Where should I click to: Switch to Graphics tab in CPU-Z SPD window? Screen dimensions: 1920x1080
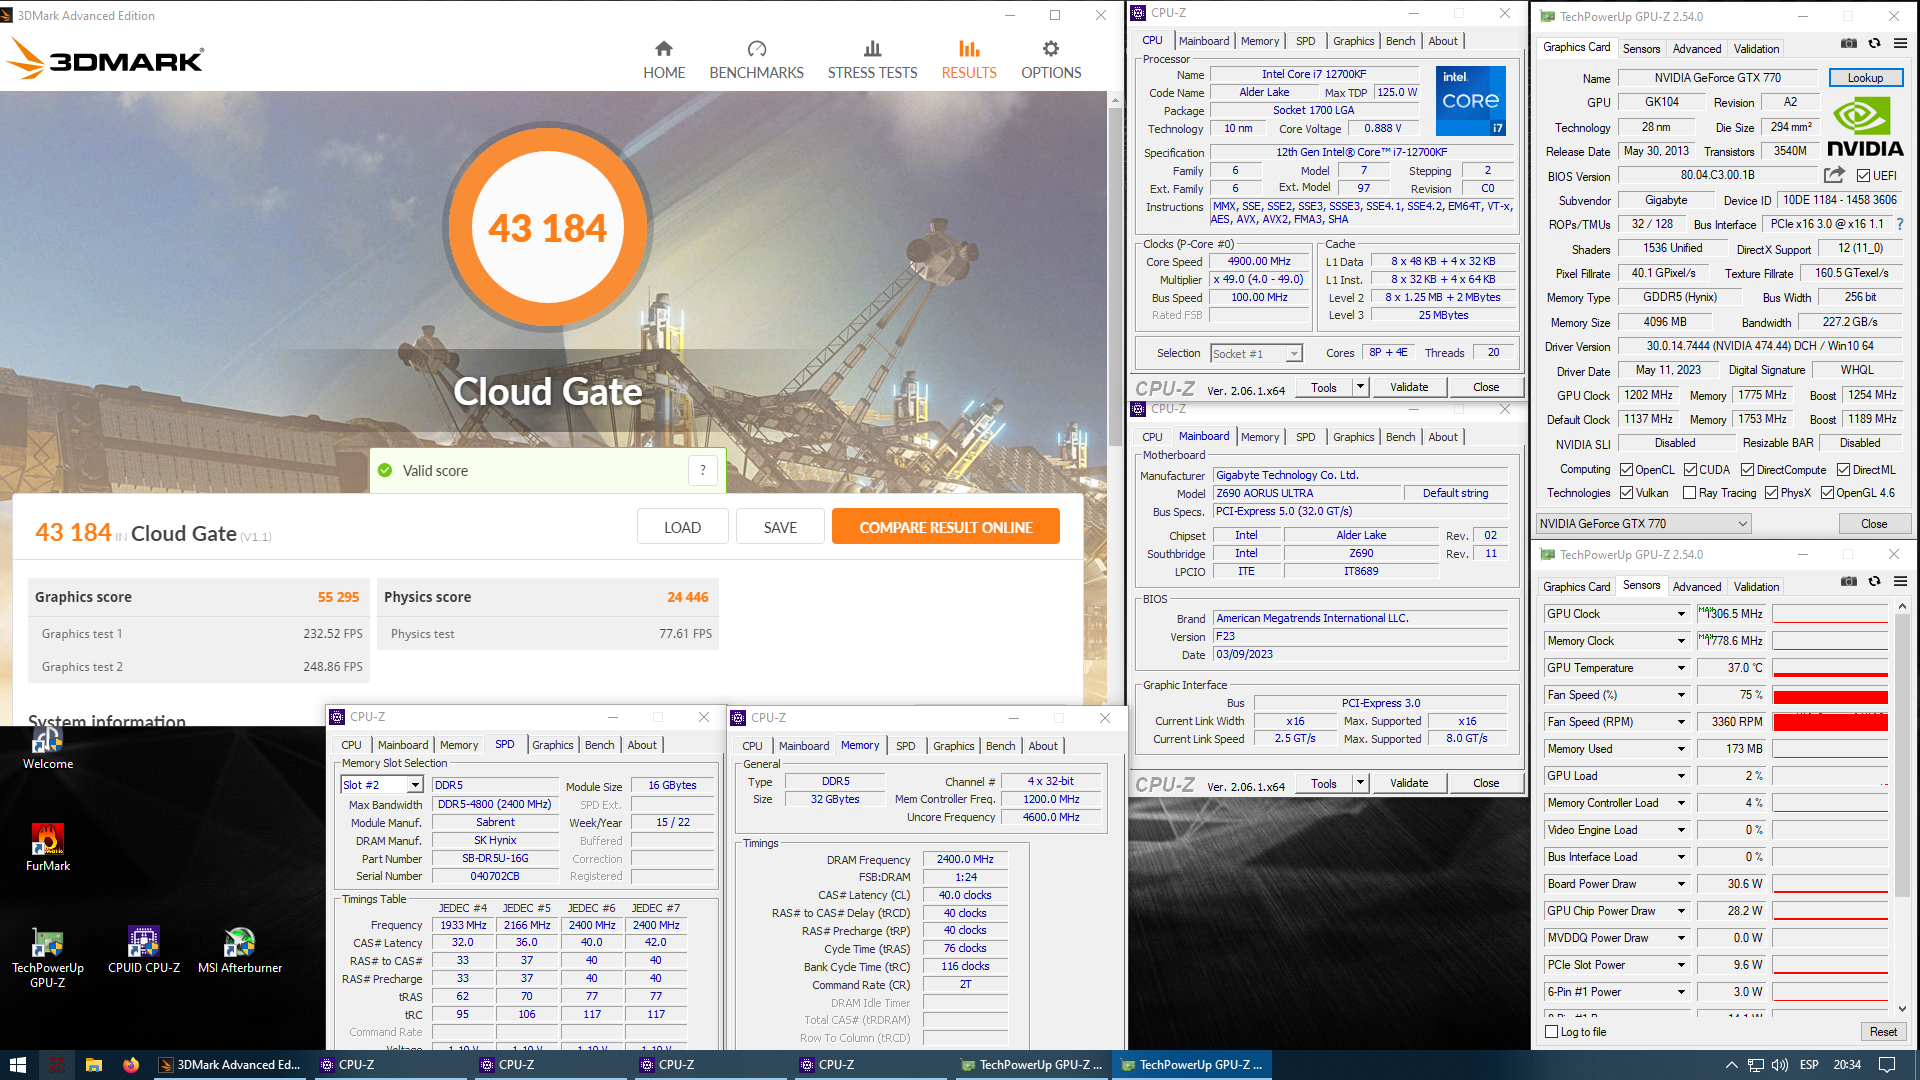pos(552,745)
